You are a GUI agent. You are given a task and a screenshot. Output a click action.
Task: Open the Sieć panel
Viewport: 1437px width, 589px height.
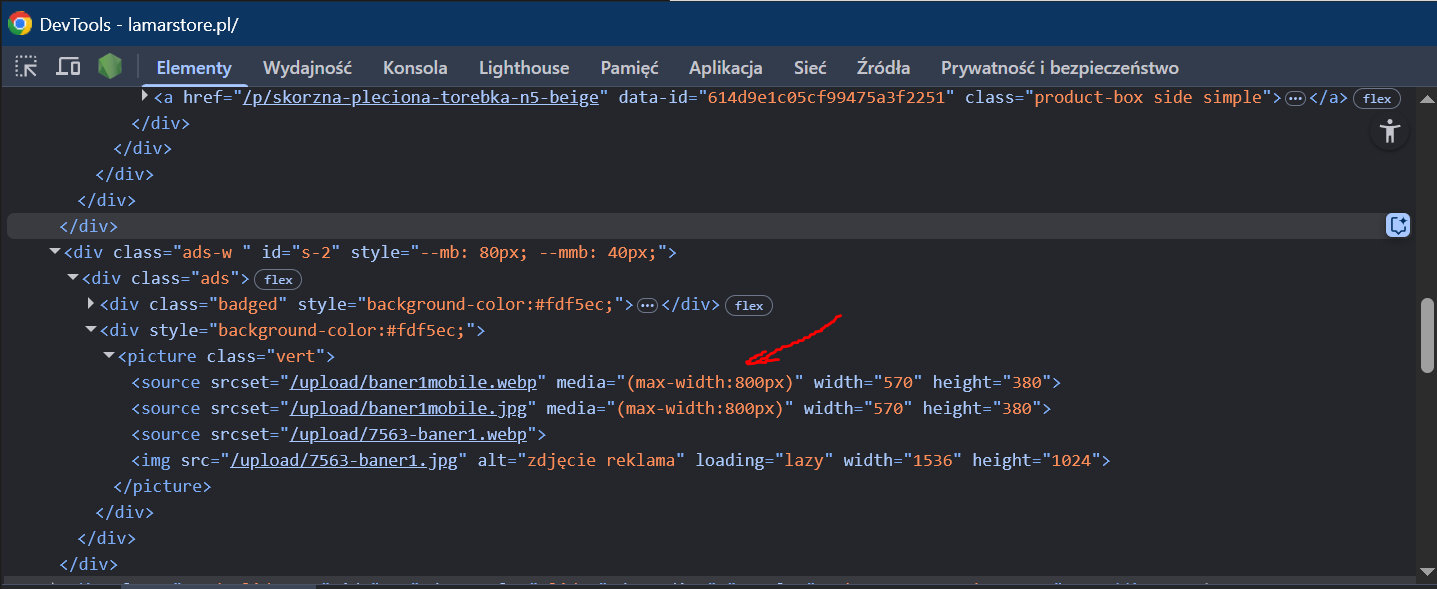tap(809, 67)
